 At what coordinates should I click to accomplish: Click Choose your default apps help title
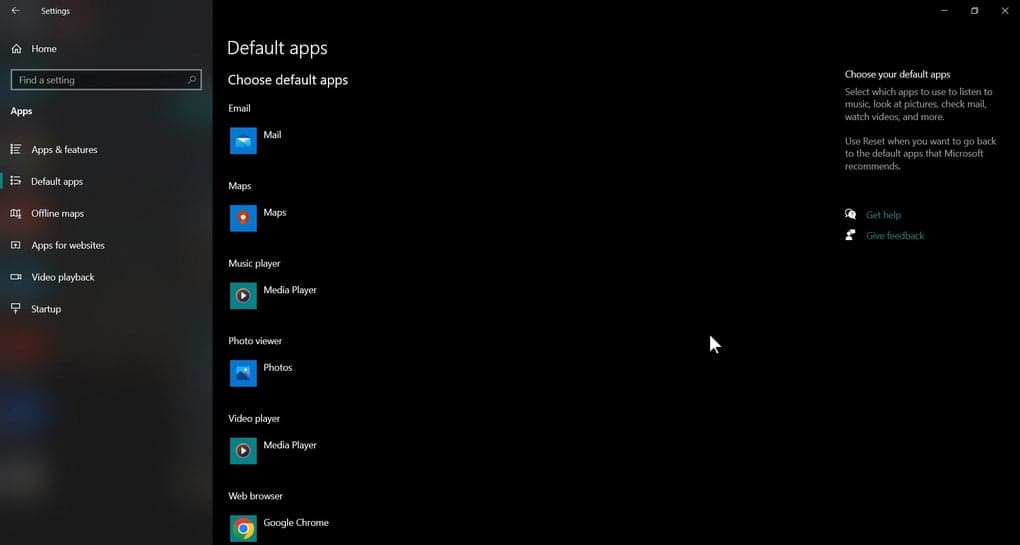(x=898, y=75)
